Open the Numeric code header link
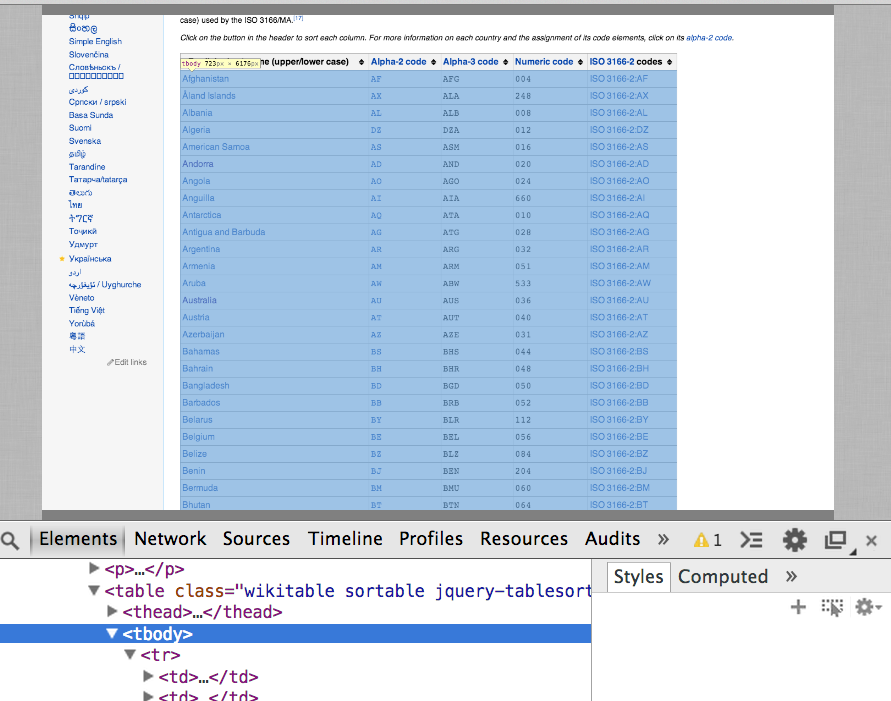 (x=544, y=61)
